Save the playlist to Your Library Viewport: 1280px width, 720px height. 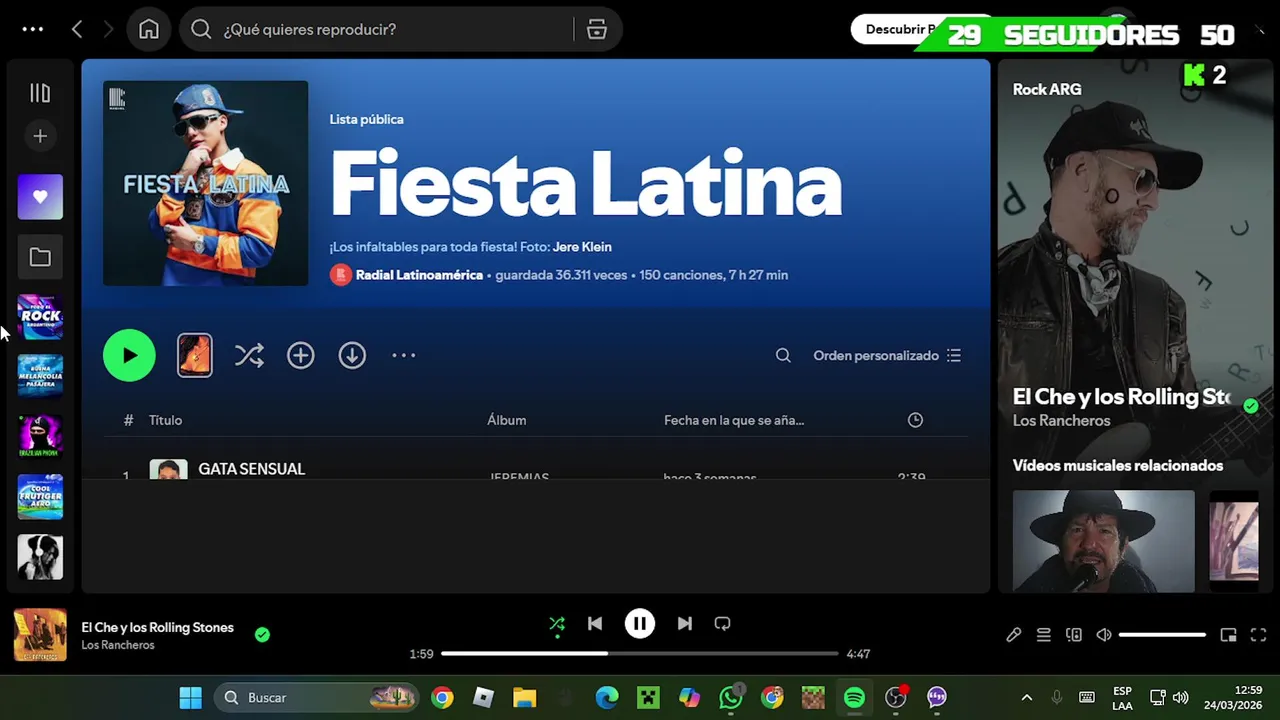coord(301,355)
